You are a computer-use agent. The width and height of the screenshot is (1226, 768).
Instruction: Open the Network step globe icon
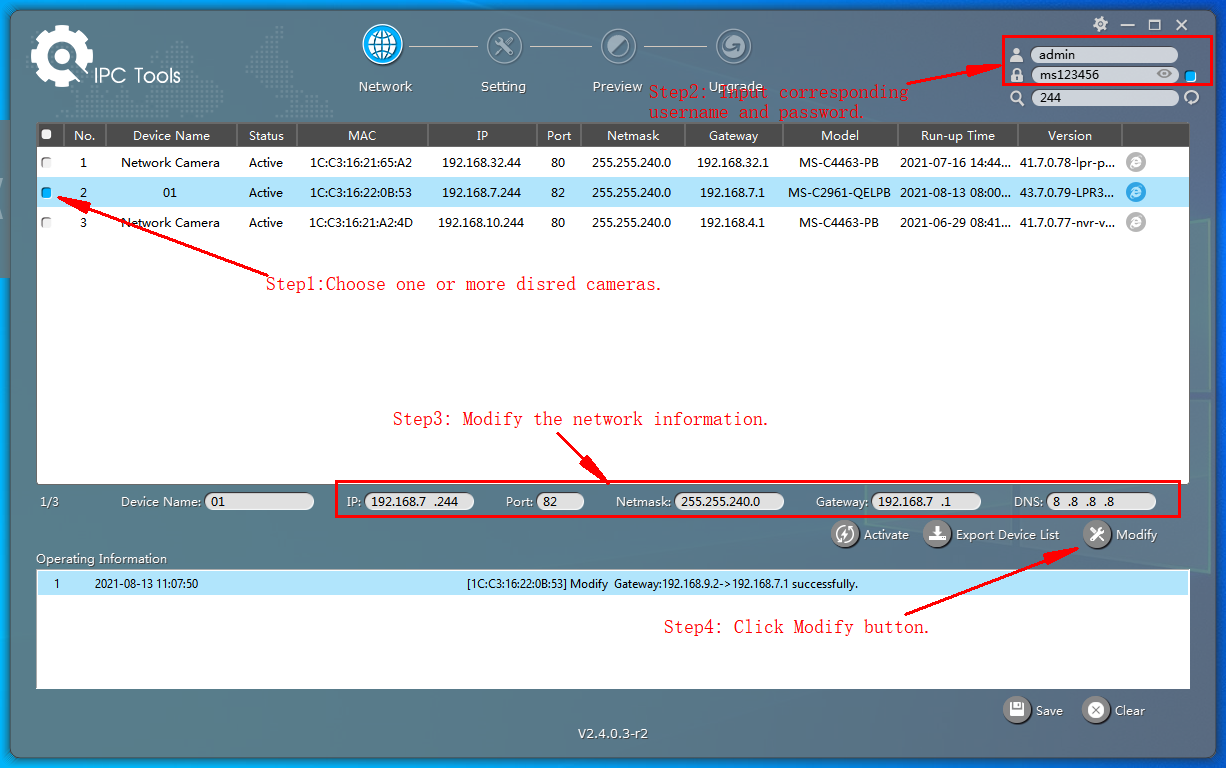point(382,46)
